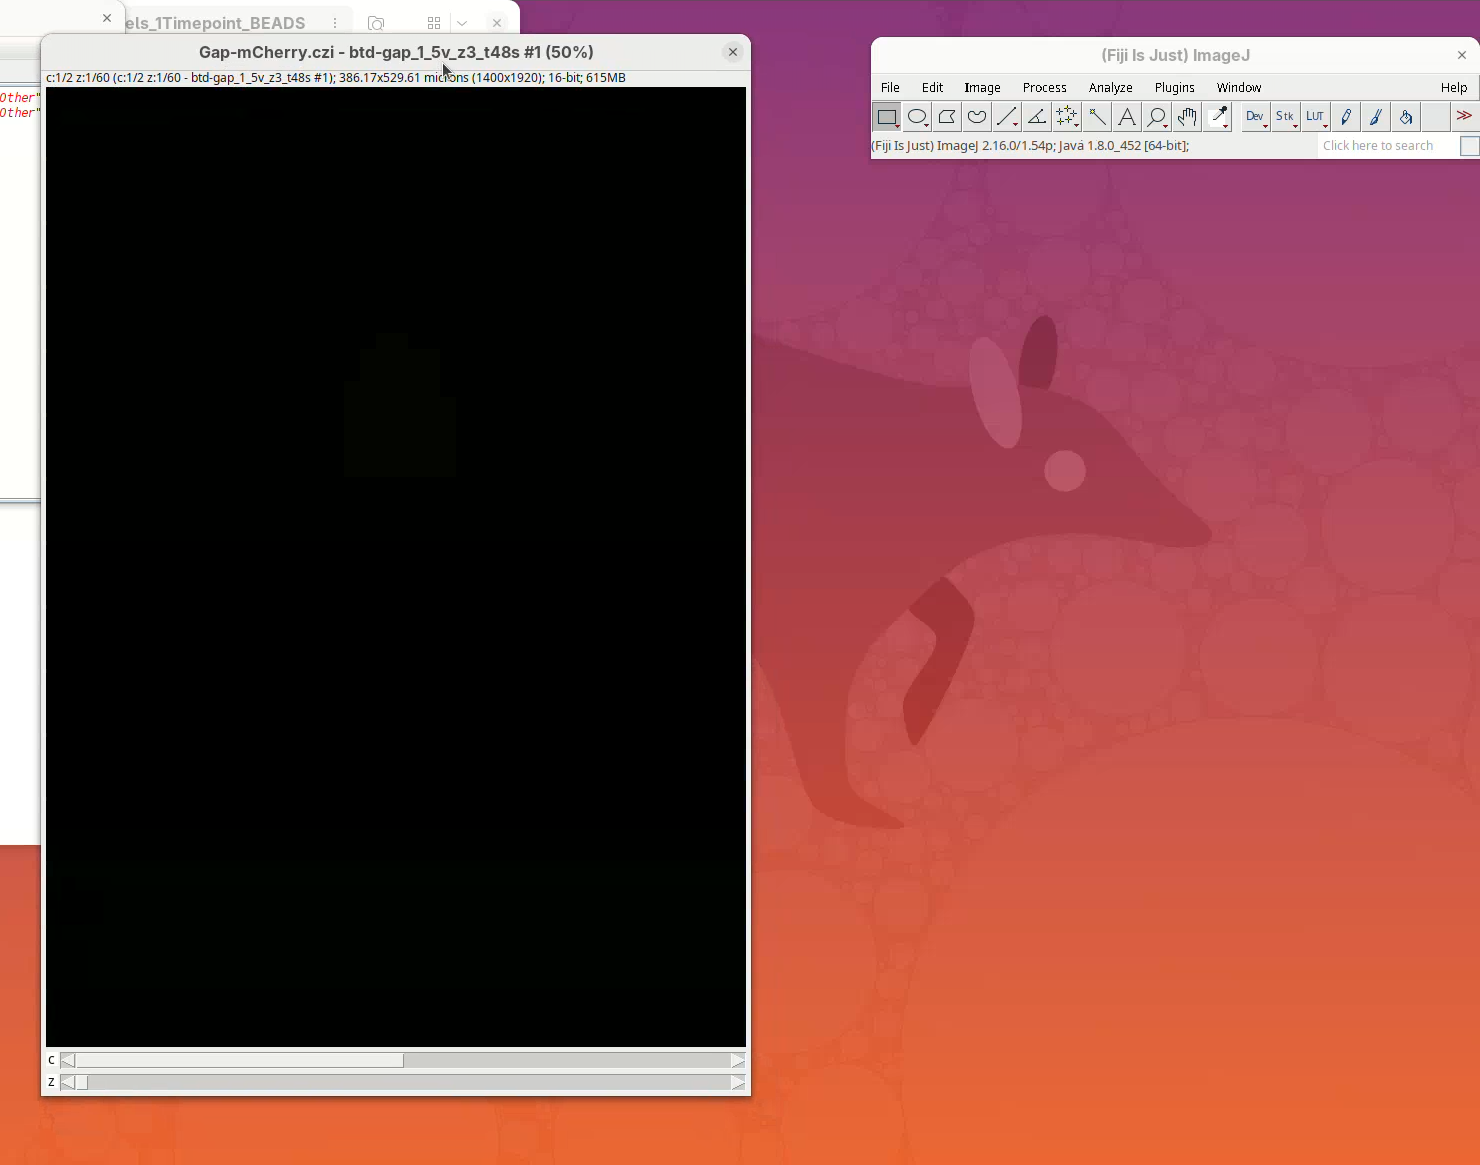Open the Stk stack menu dropdown
The width and height of the screenshot is (1480, 1165).
pos(1285,117)
